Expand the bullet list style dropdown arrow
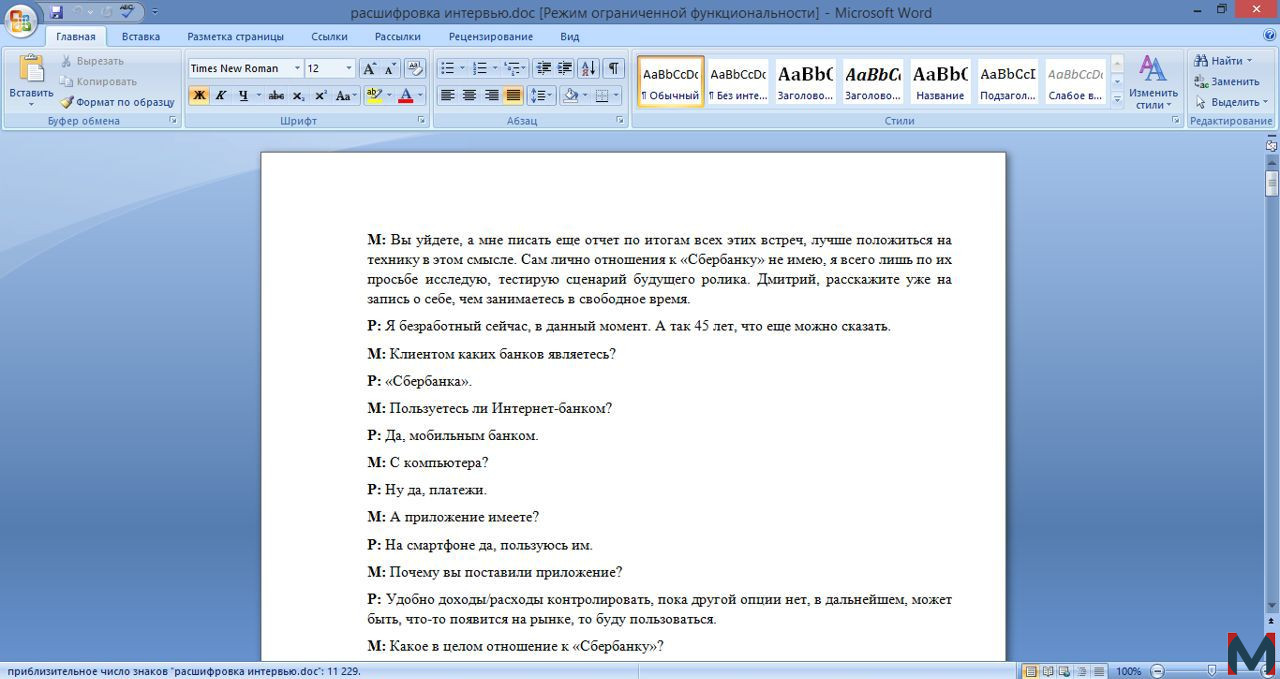 462,68
